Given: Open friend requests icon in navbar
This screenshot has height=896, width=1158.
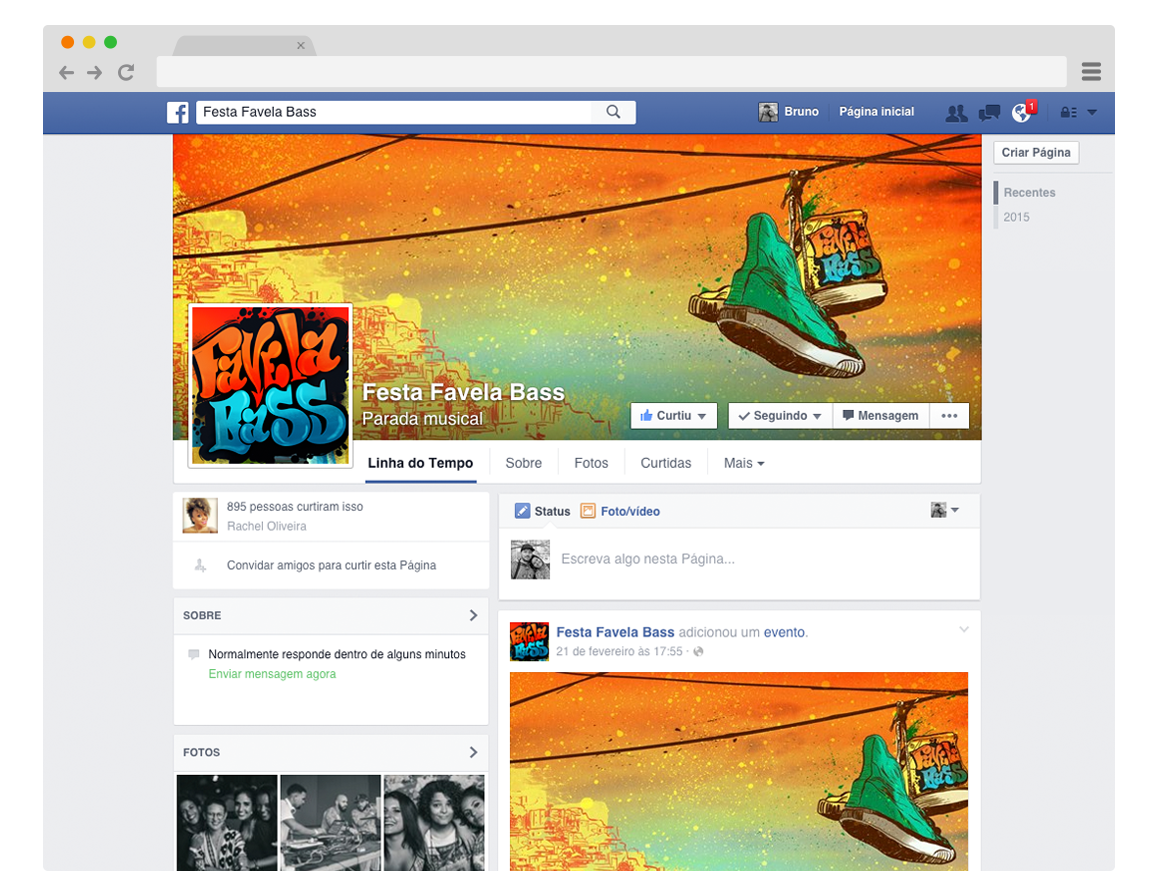Looking at the screenshot, I should coord(956,112).
